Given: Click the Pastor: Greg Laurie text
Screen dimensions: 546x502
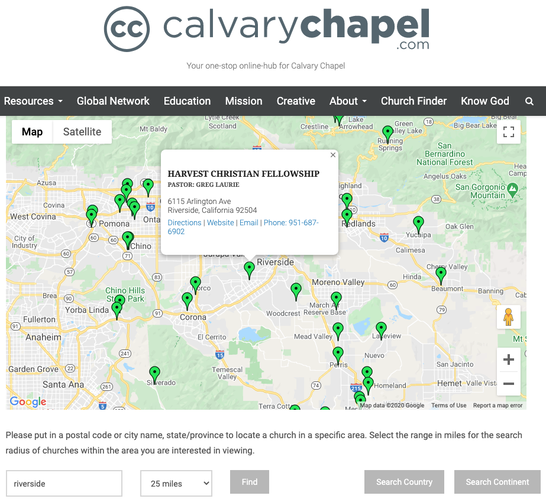Looking at the screenshot, I should coord(203,185).
